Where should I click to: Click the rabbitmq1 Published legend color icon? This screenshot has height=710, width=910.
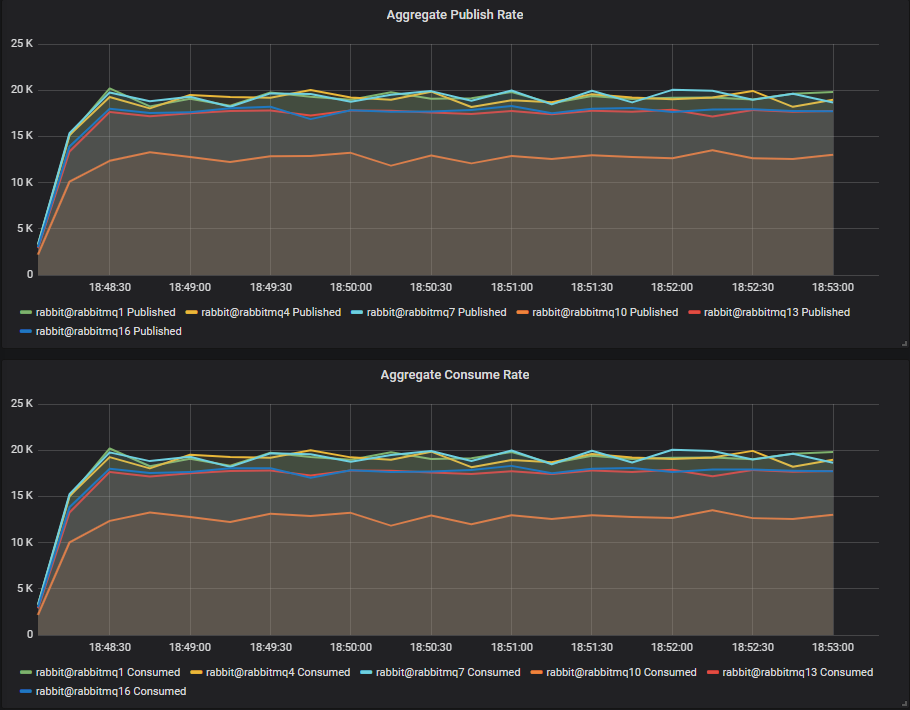[25, 312]
